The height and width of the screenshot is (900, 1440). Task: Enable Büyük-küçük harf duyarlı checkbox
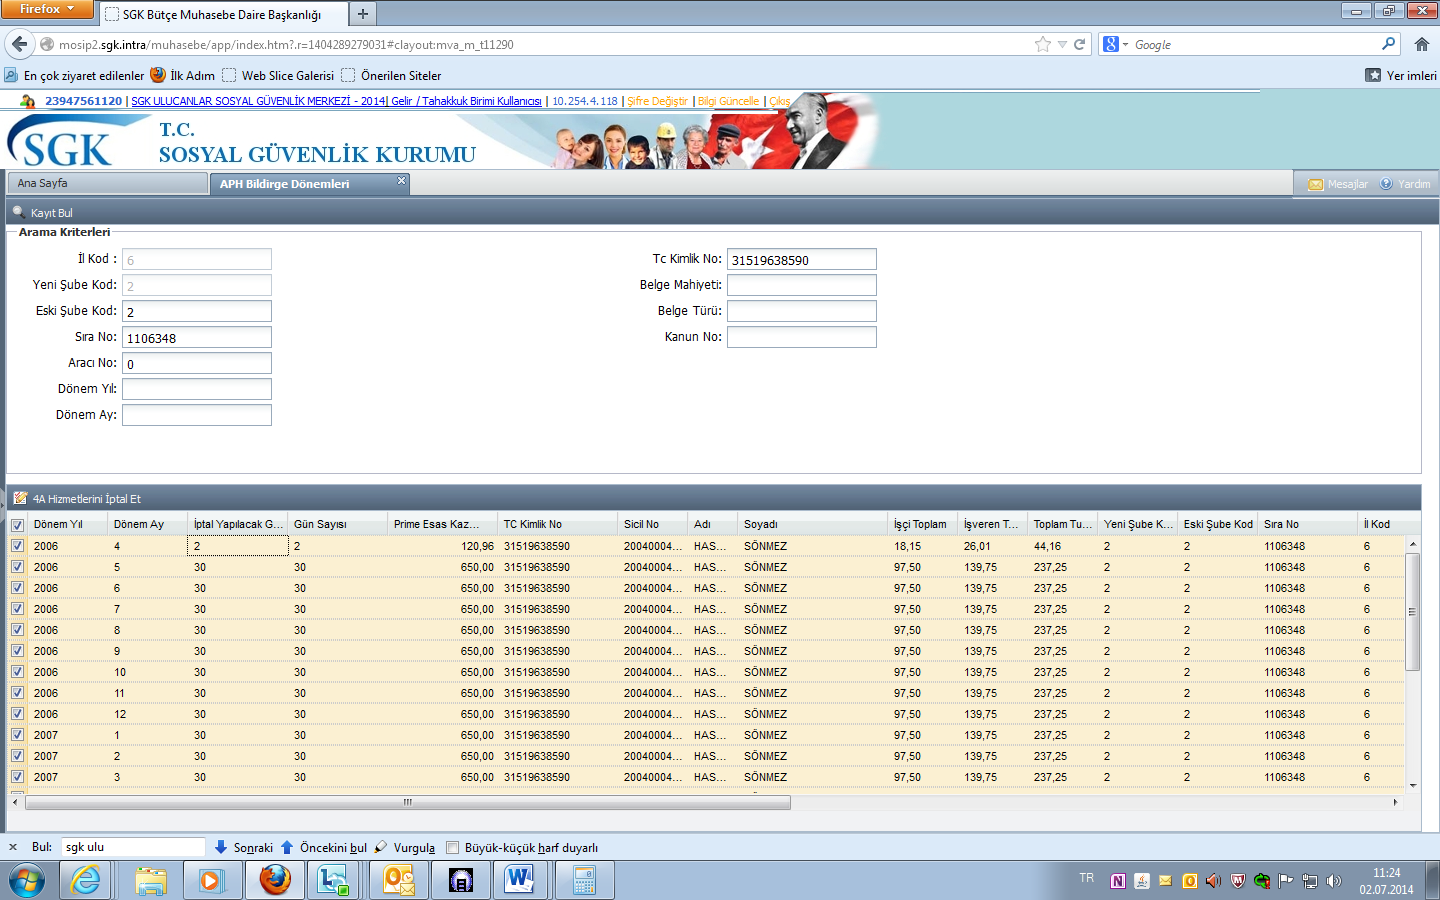(452, 847)
